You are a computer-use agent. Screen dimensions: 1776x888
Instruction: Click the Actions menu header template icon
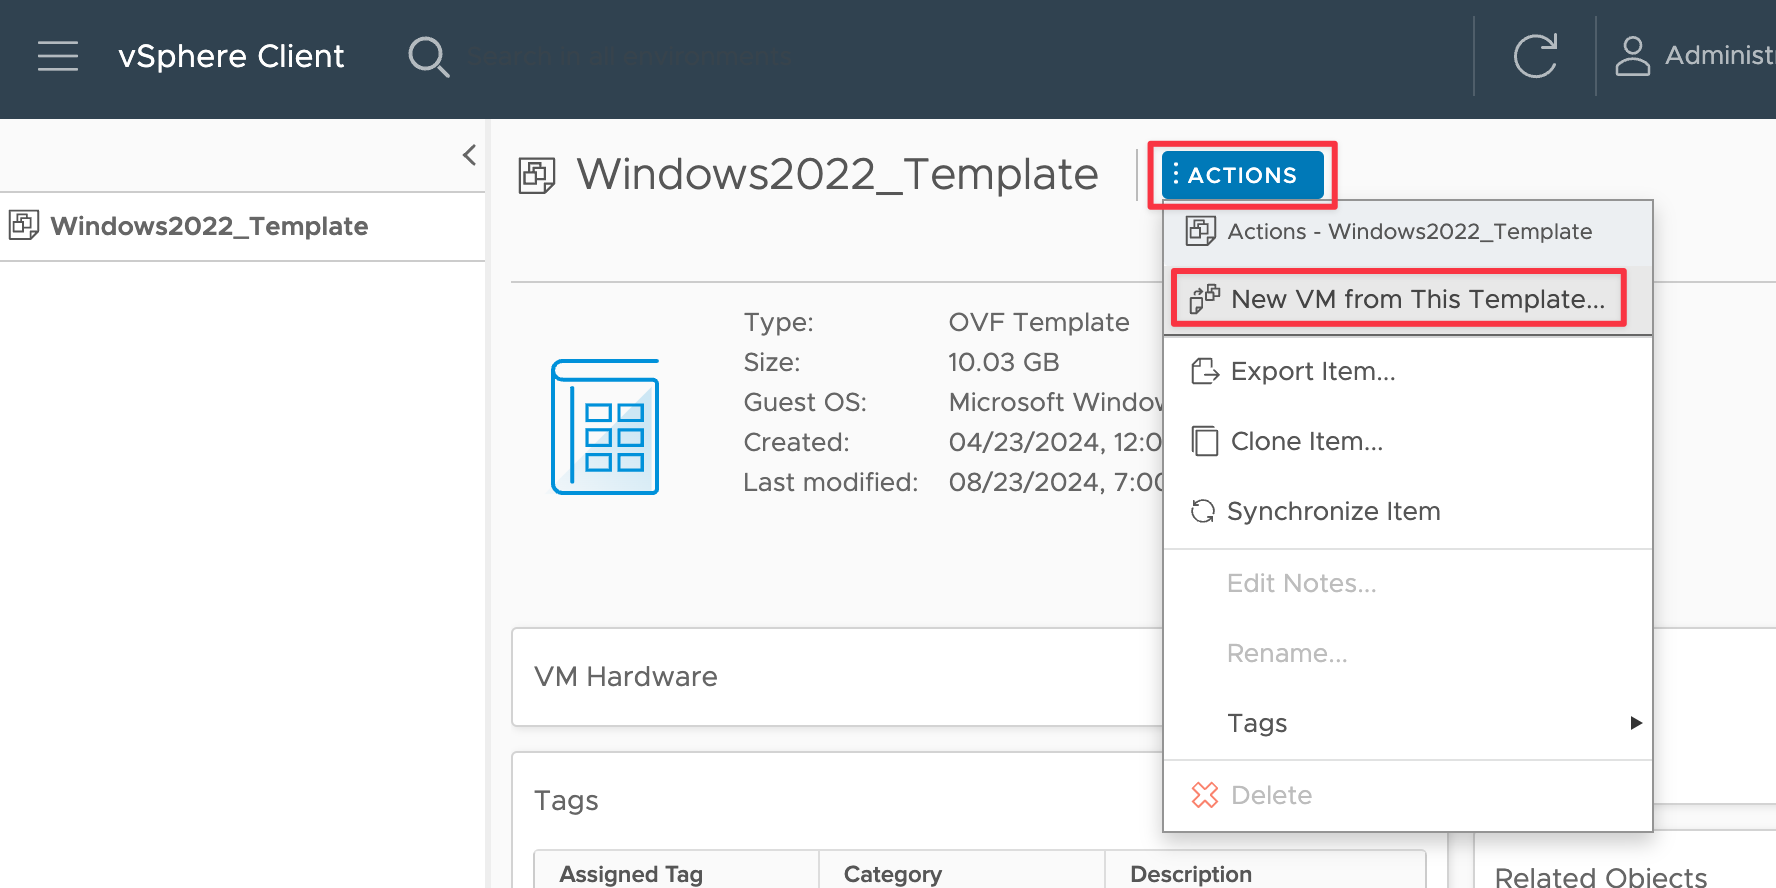(x=1201, y=231)
